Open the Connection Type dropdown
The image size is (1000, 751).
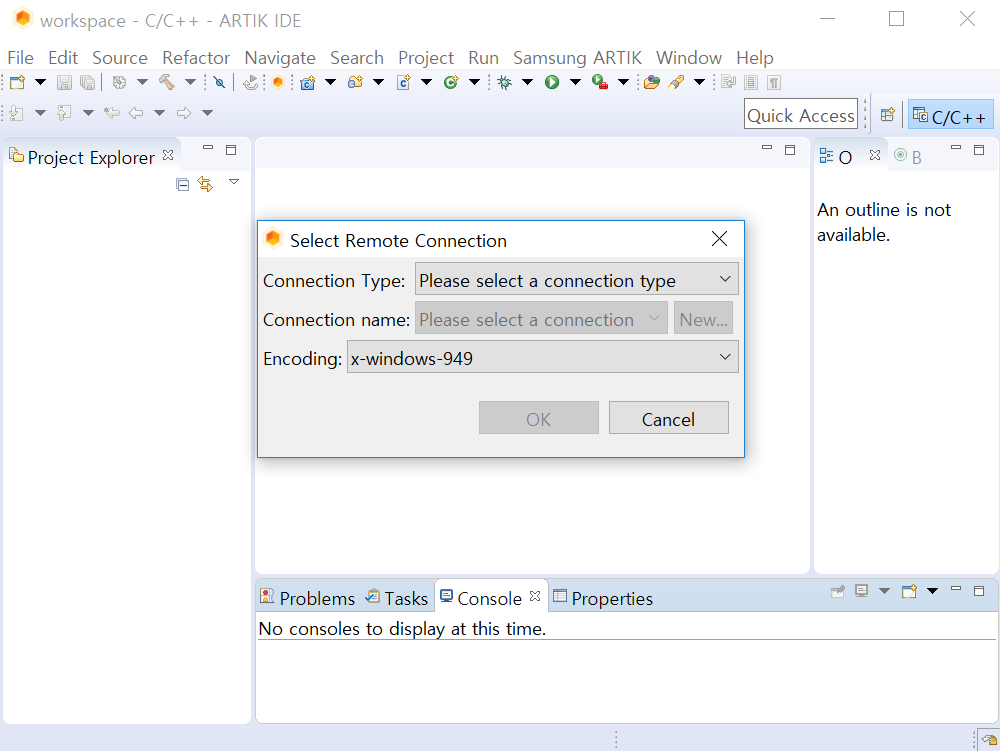[577, 279]
